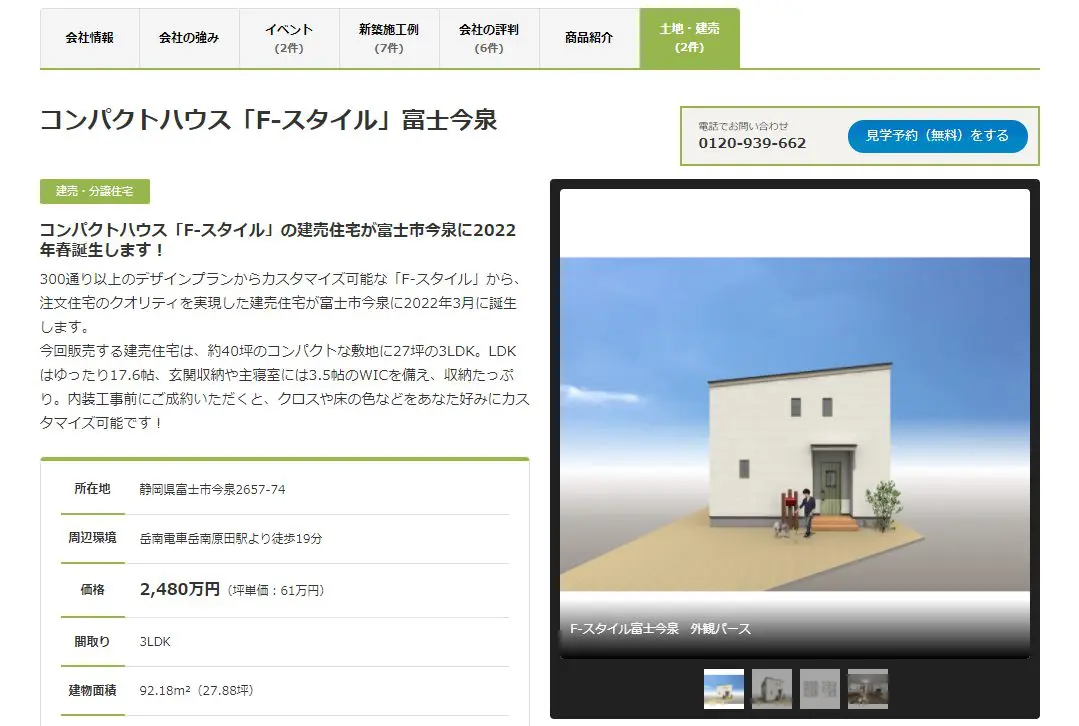Open the 会社情報 tab
Image resolution: width=1079 pixels, height=726 pixels.
pyautogui.click(x=89, y=38)
